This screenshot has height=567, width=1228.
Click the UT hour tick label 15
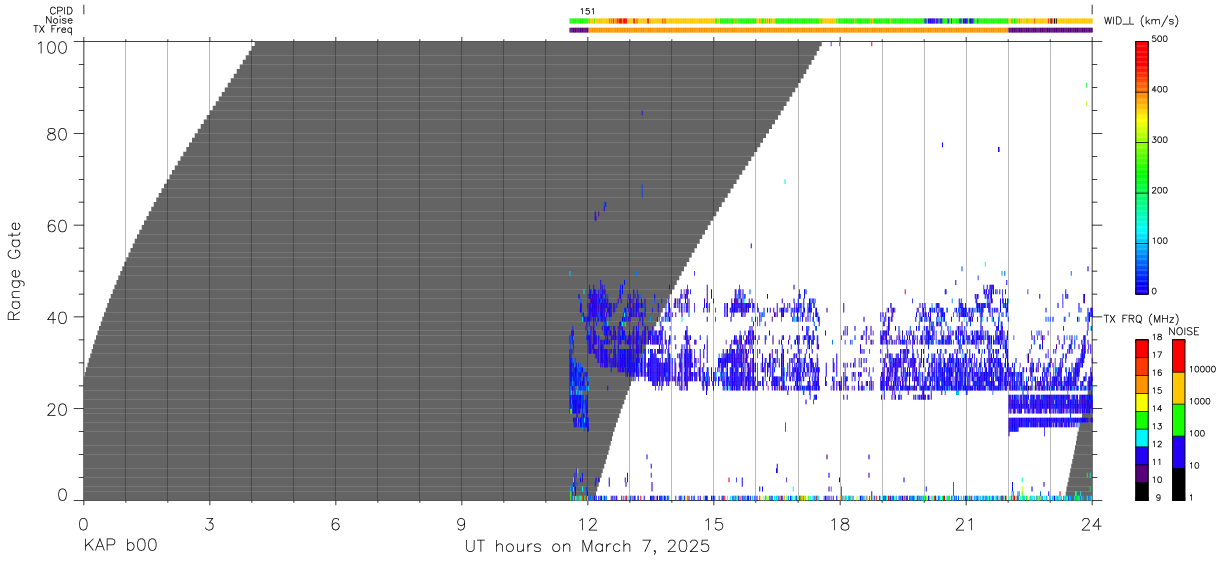coord(713,524)
